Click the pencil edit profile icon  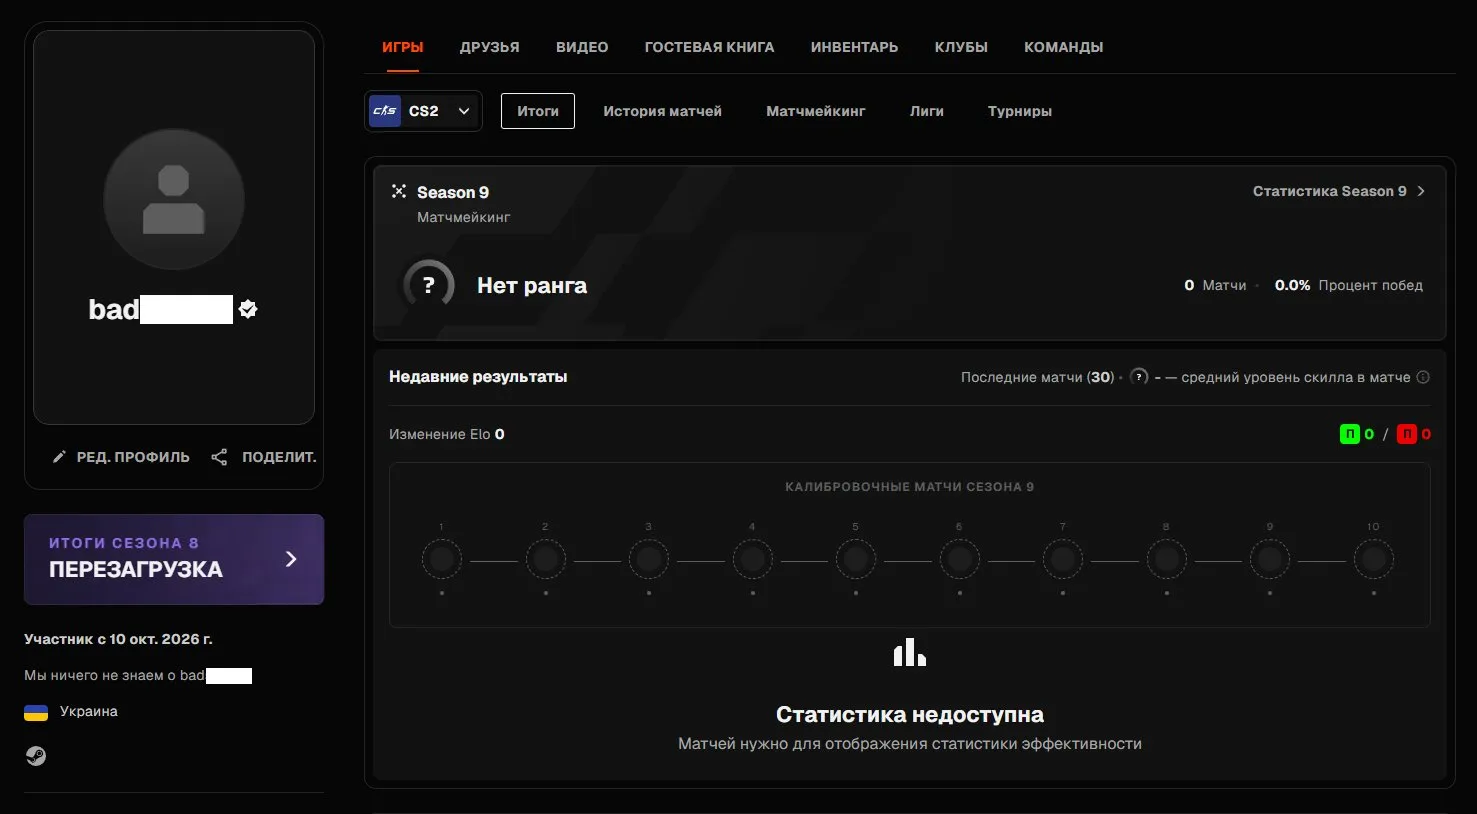(59, 457)
